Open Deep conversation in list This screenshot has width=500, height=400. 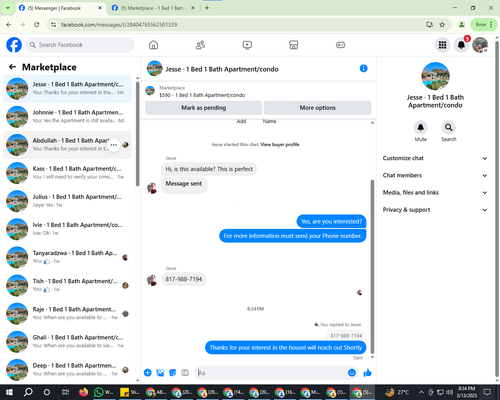click(x=67, y=370)
